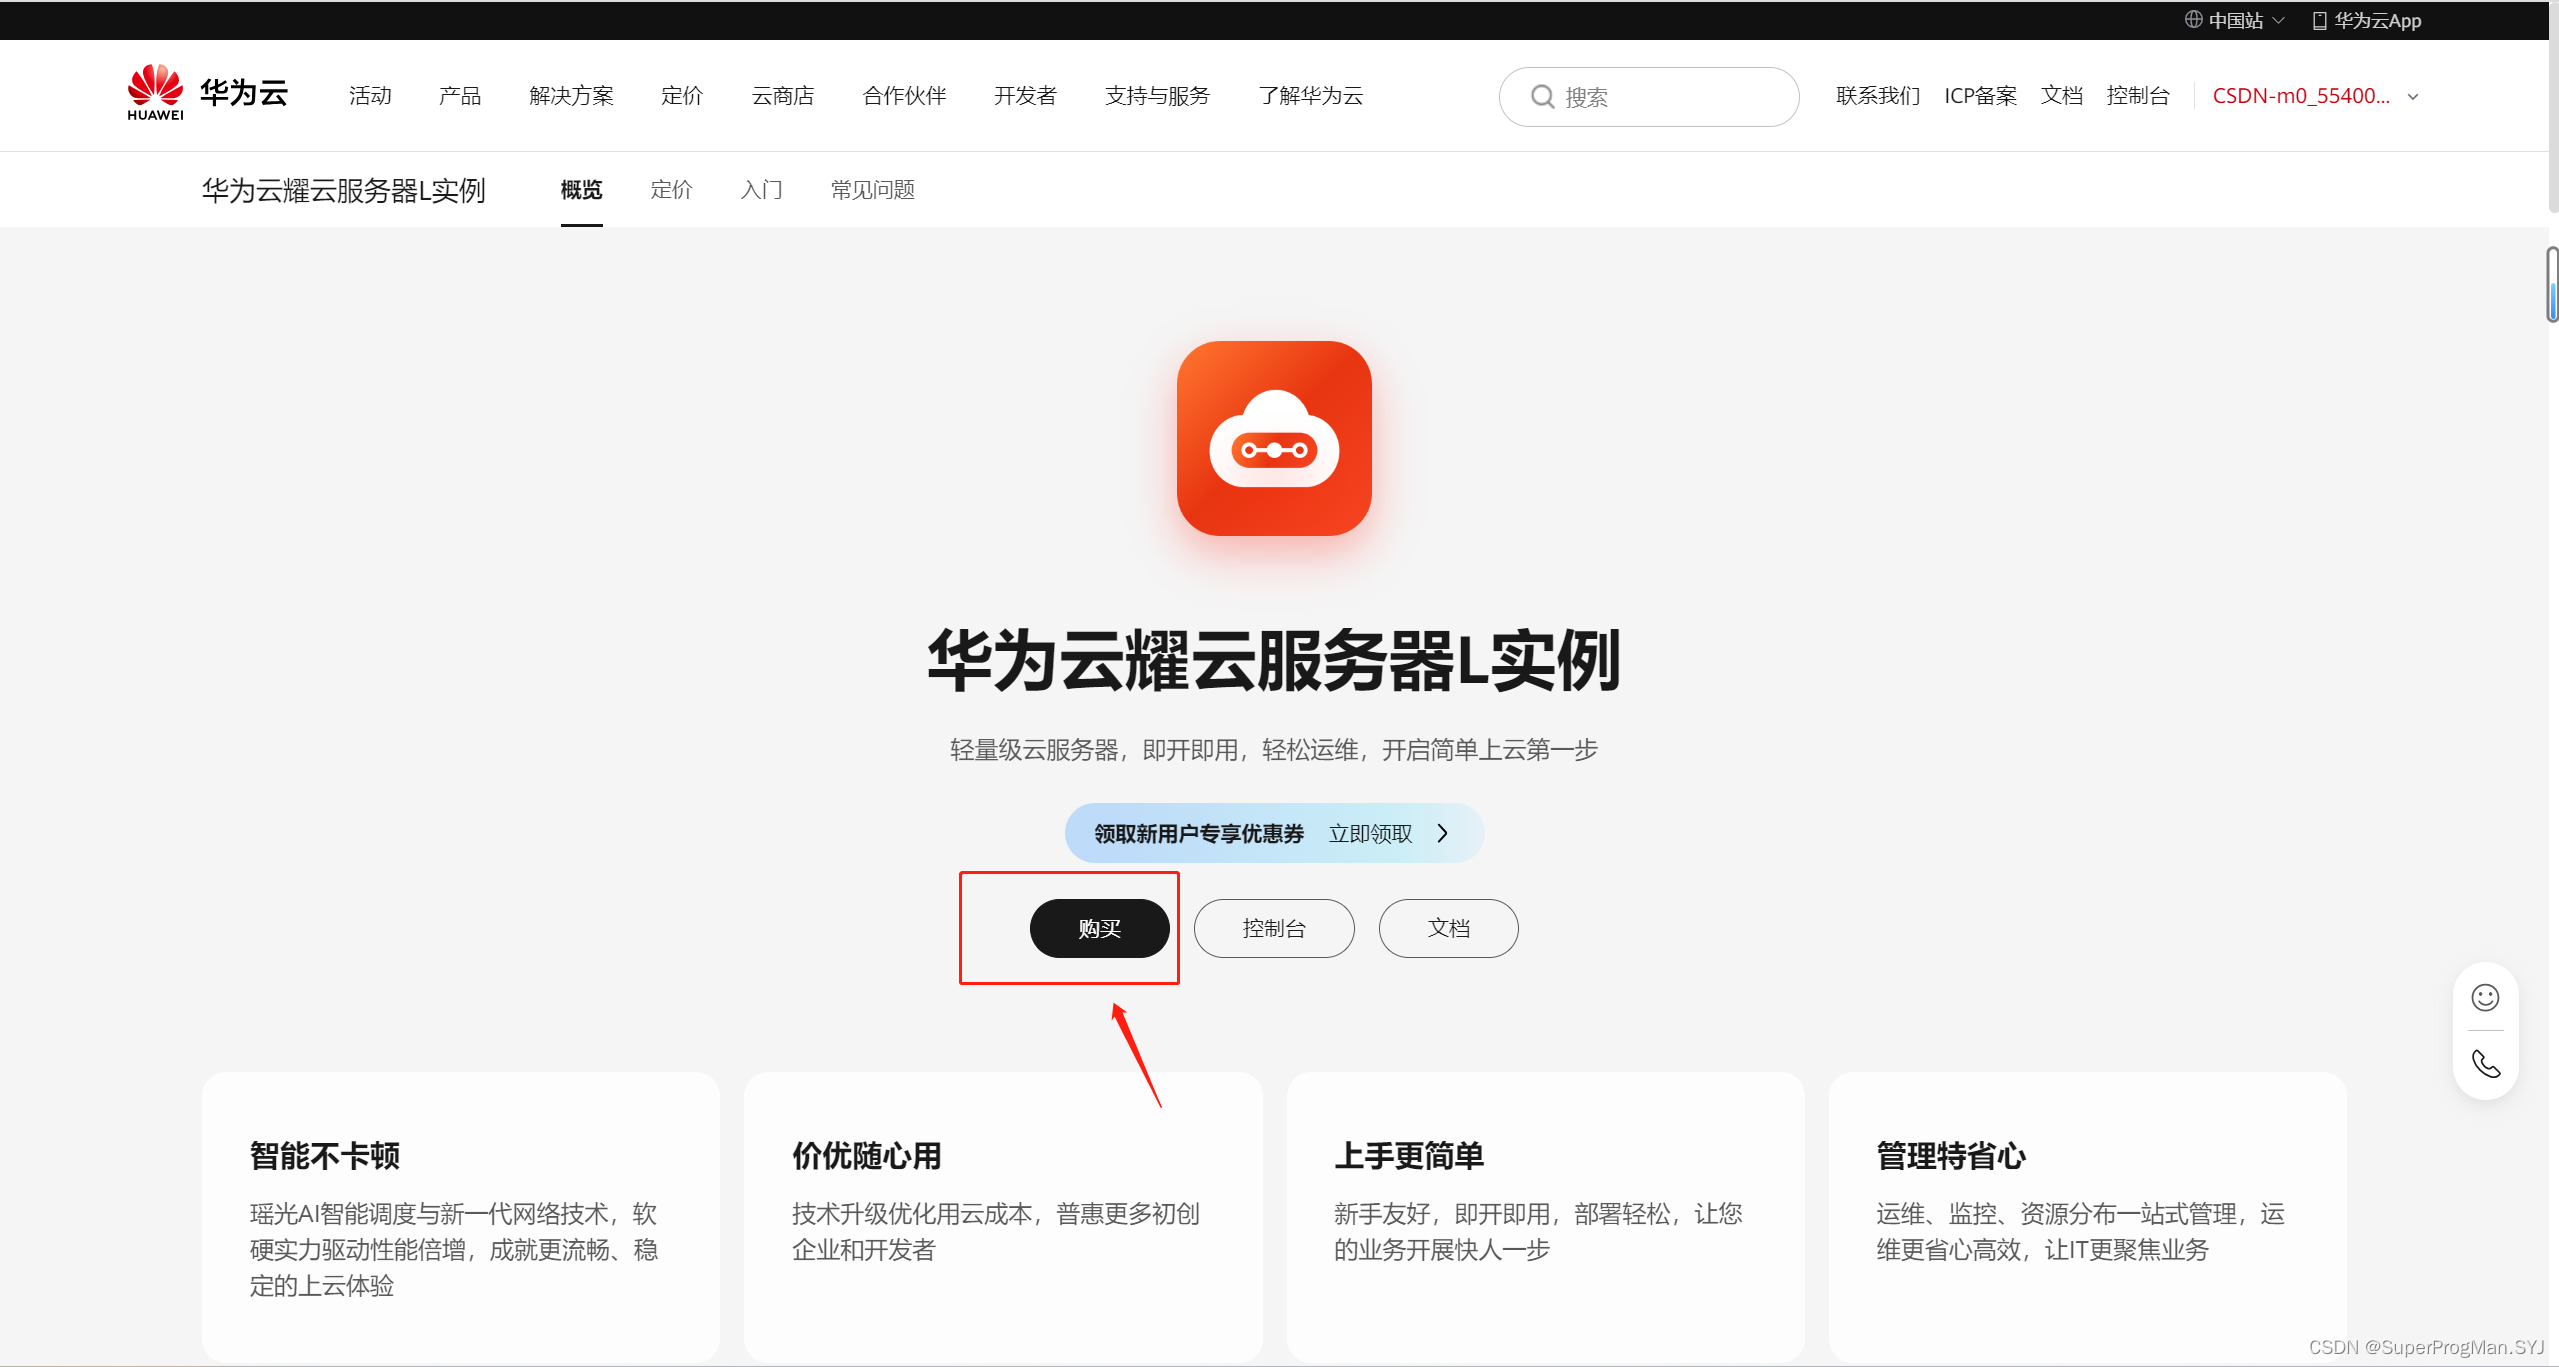Click the search magnifier icon
This screenshot has width=2559, height=1367.
click(x=1542, y=97)
